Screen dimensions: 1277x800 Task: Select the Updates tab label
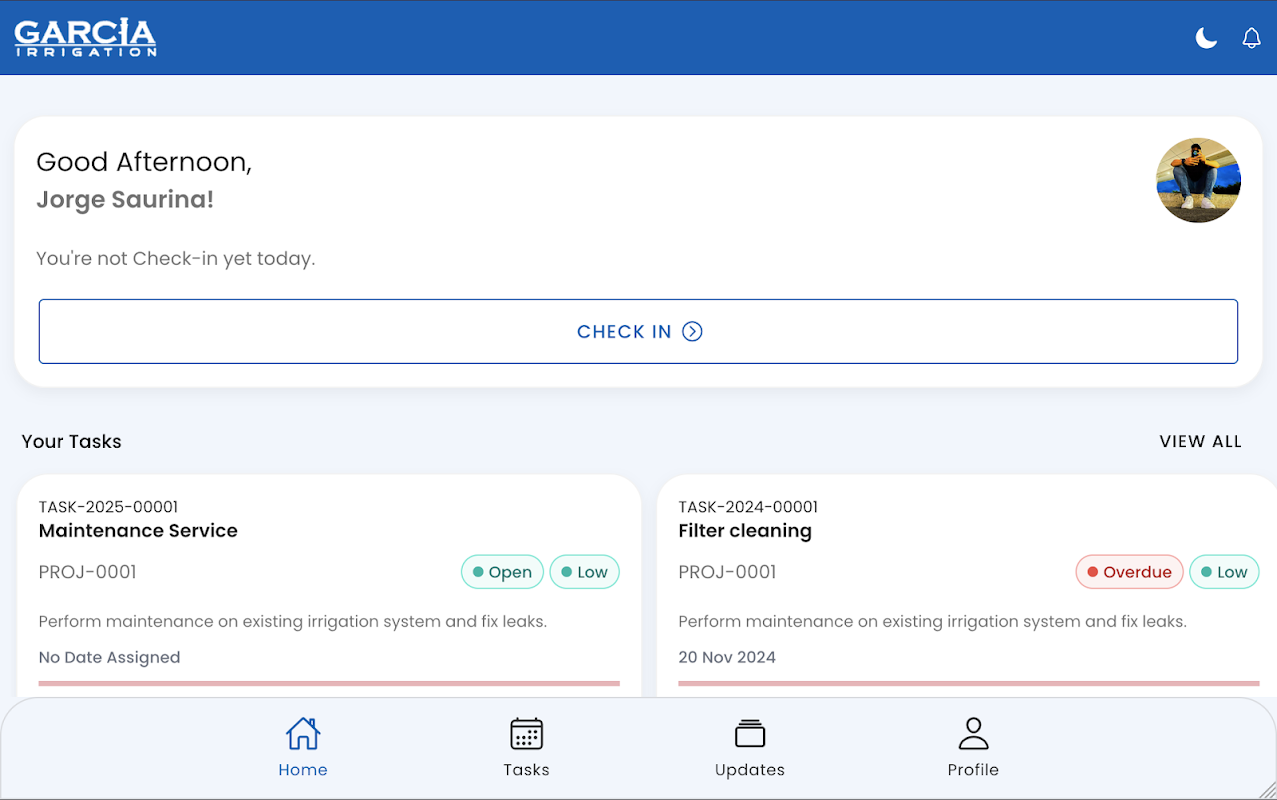[x=750, y=770]
